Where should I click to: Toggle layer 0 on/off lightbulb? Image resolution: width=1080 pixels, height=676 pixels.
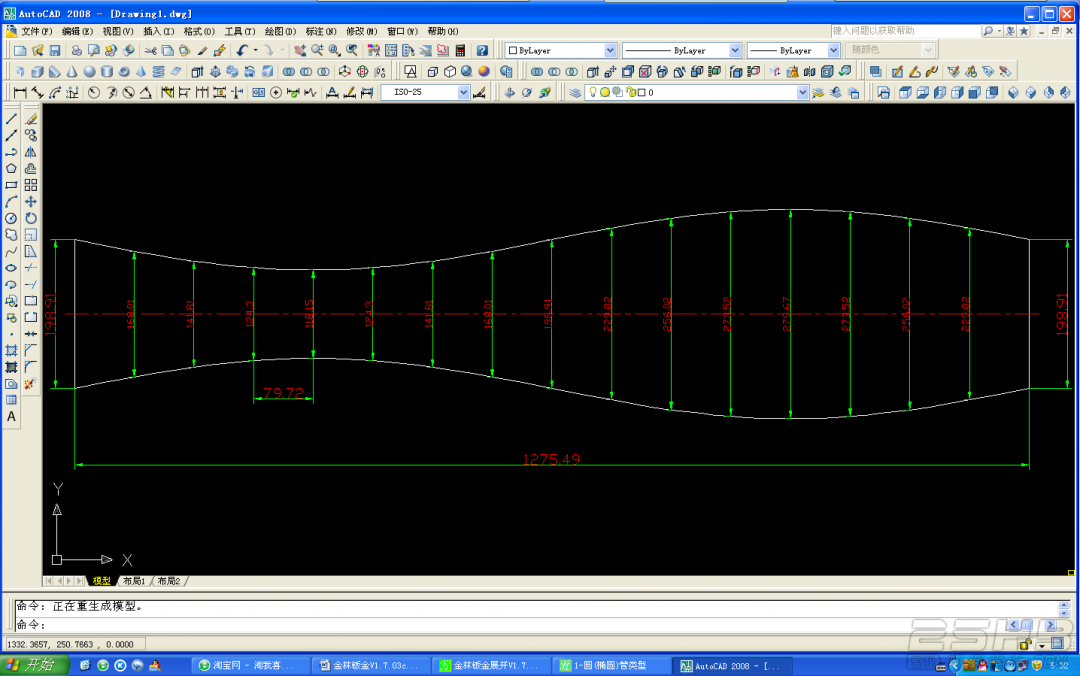(x=592, y=92)
